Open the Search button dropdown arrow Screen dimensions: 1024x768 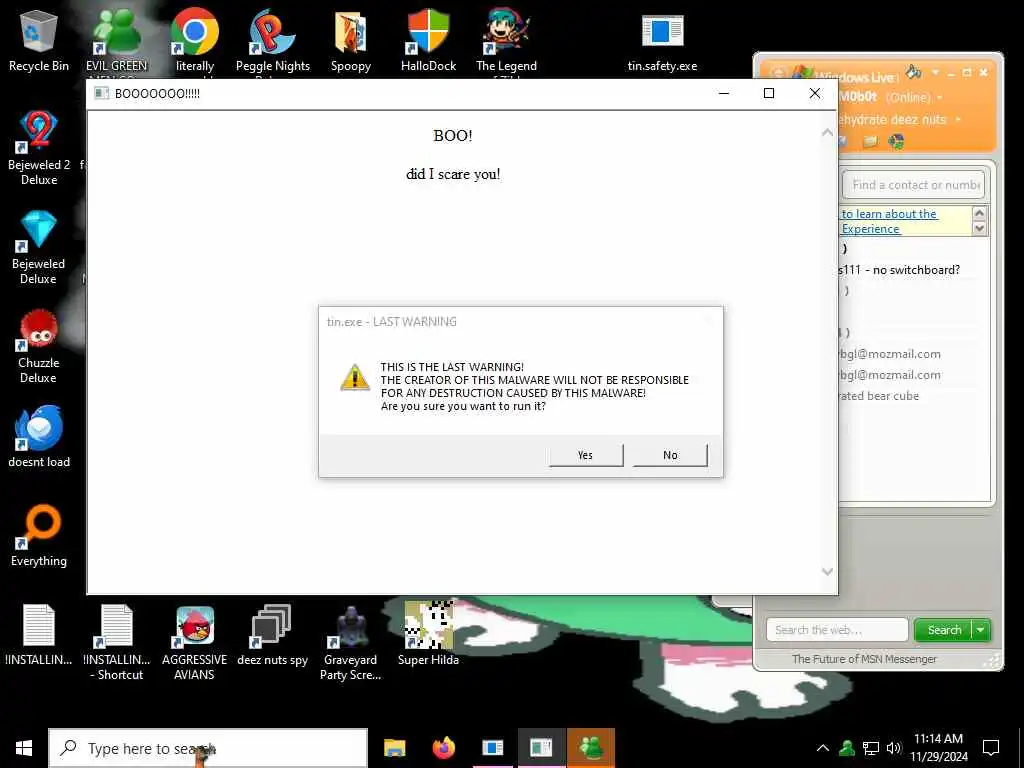981,630
